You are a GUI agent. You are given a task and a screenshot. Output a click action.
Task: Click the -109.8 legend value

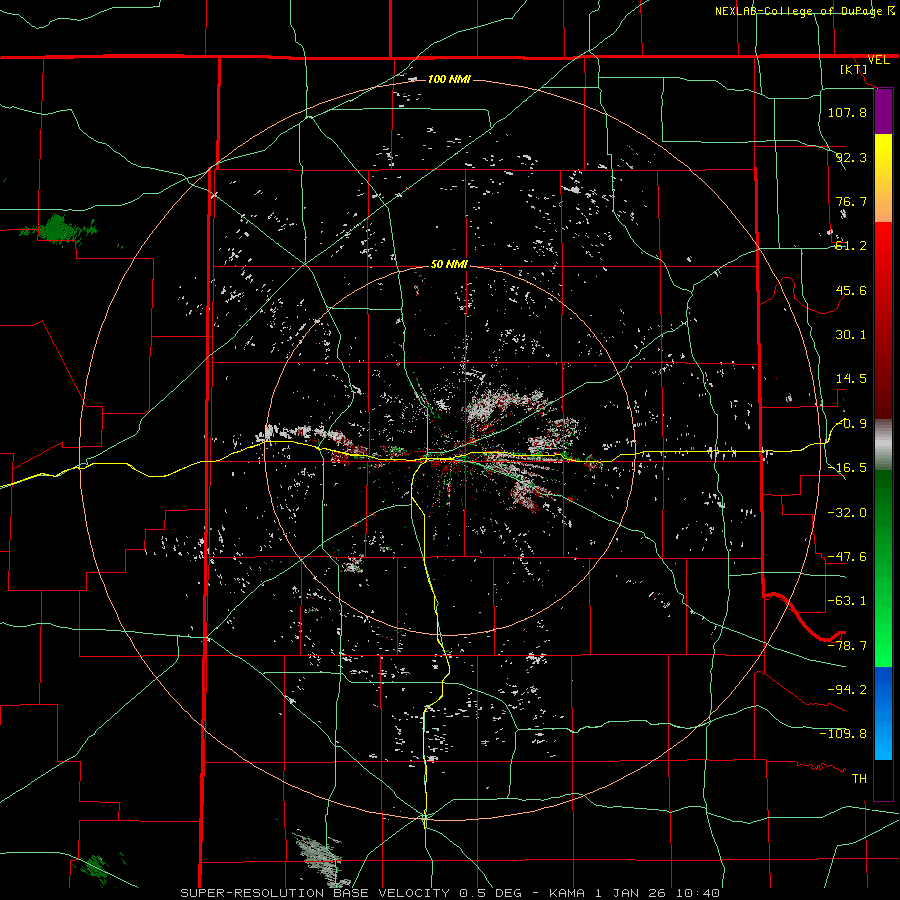click(843, 734)
